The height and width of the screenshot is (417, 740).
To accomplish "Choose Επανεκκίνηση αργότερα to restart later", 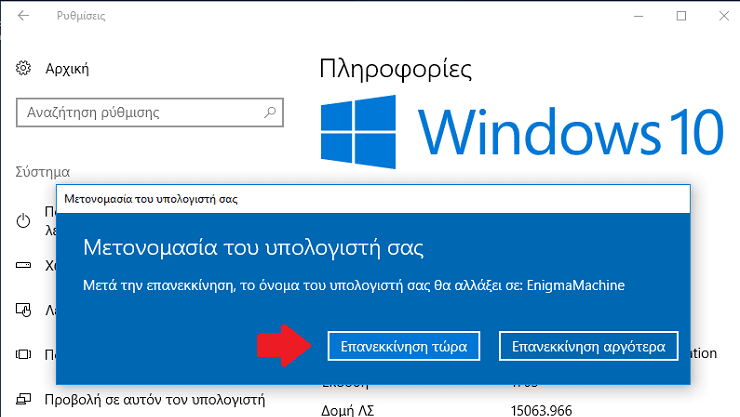I will click(589, 346).
